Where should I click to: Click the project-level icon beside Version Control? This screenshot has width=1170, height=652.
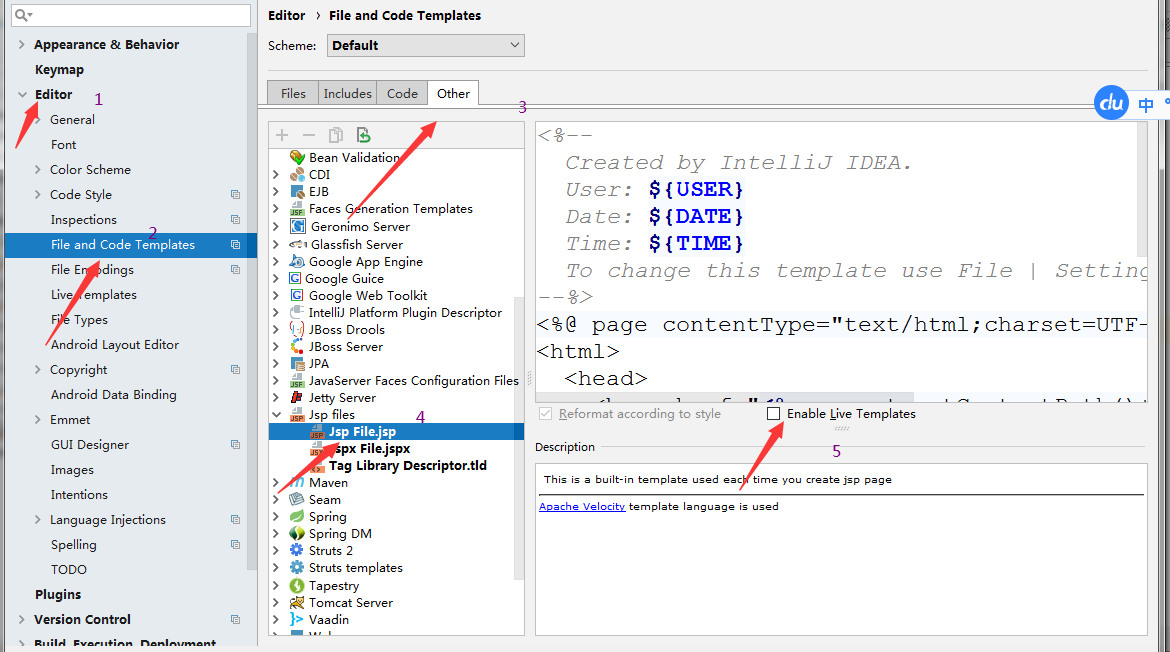coord(235,619)
